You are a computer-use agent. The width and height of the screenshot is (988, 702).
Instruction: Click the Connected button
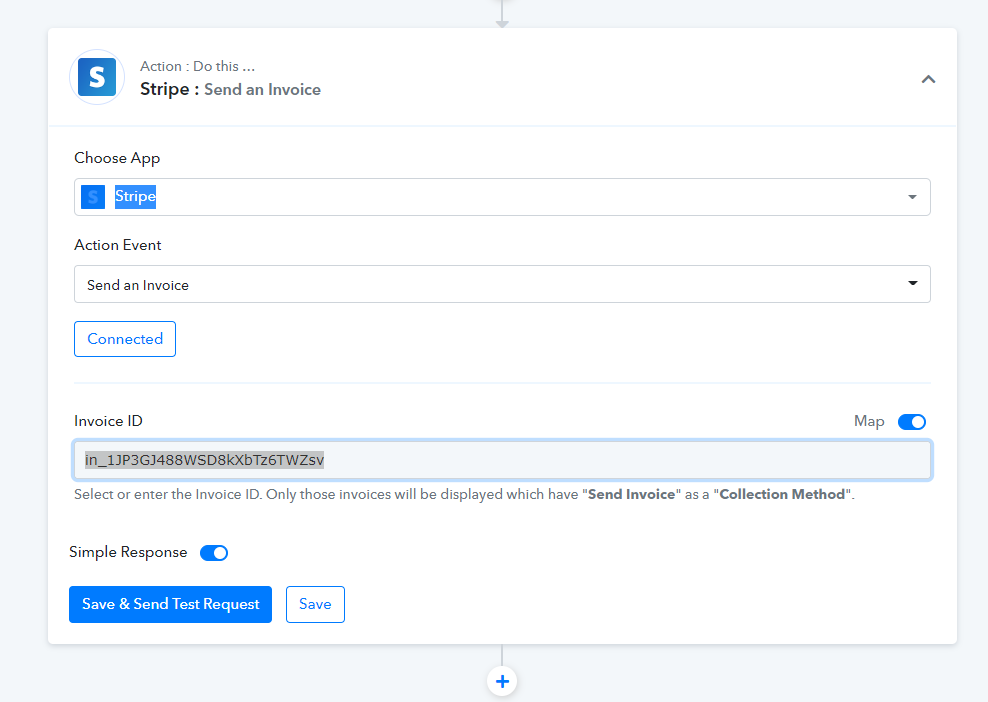coord(125,339)
